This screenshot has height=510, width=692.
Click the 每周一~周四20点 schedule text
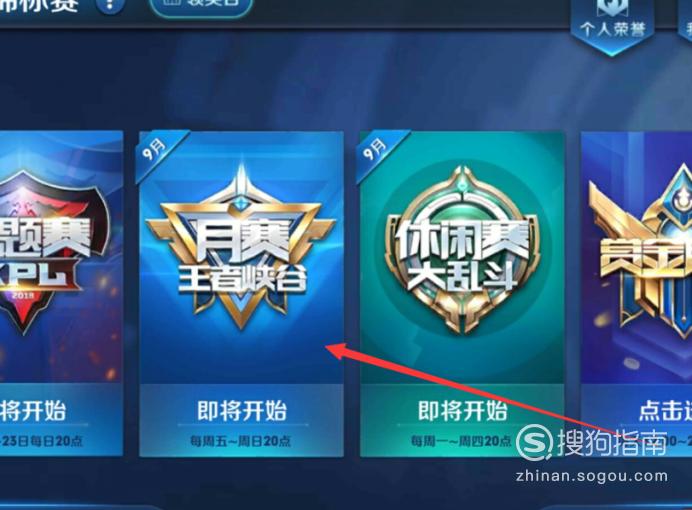coord(461,440)
